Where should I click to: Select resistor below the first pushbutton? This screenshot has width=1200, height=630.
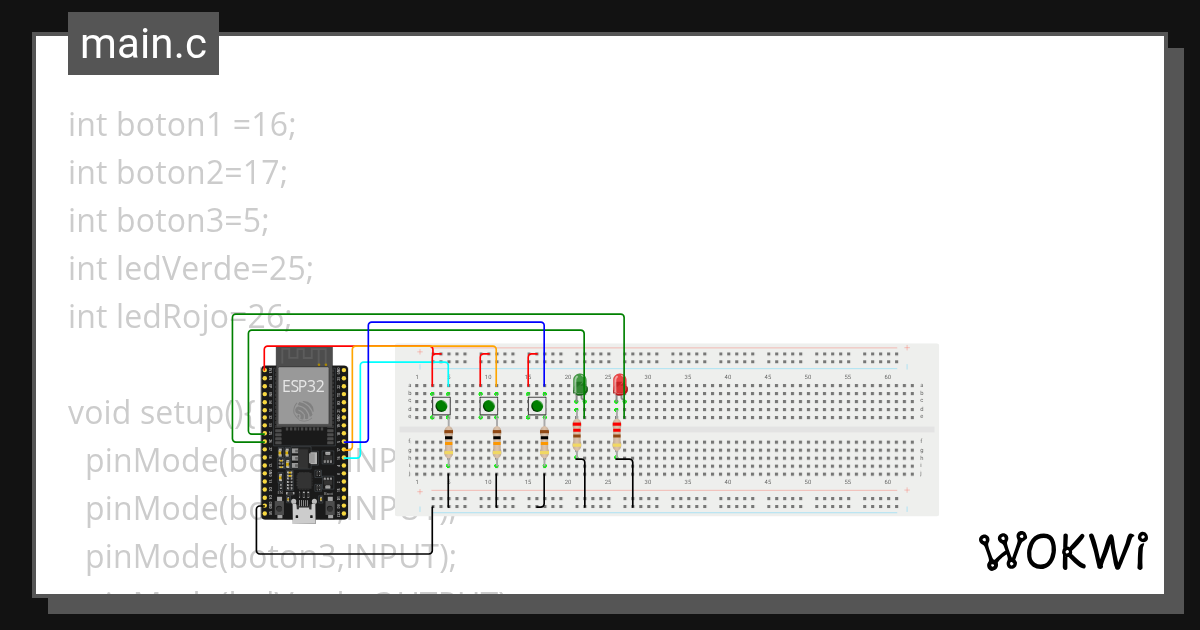(448, 439)
